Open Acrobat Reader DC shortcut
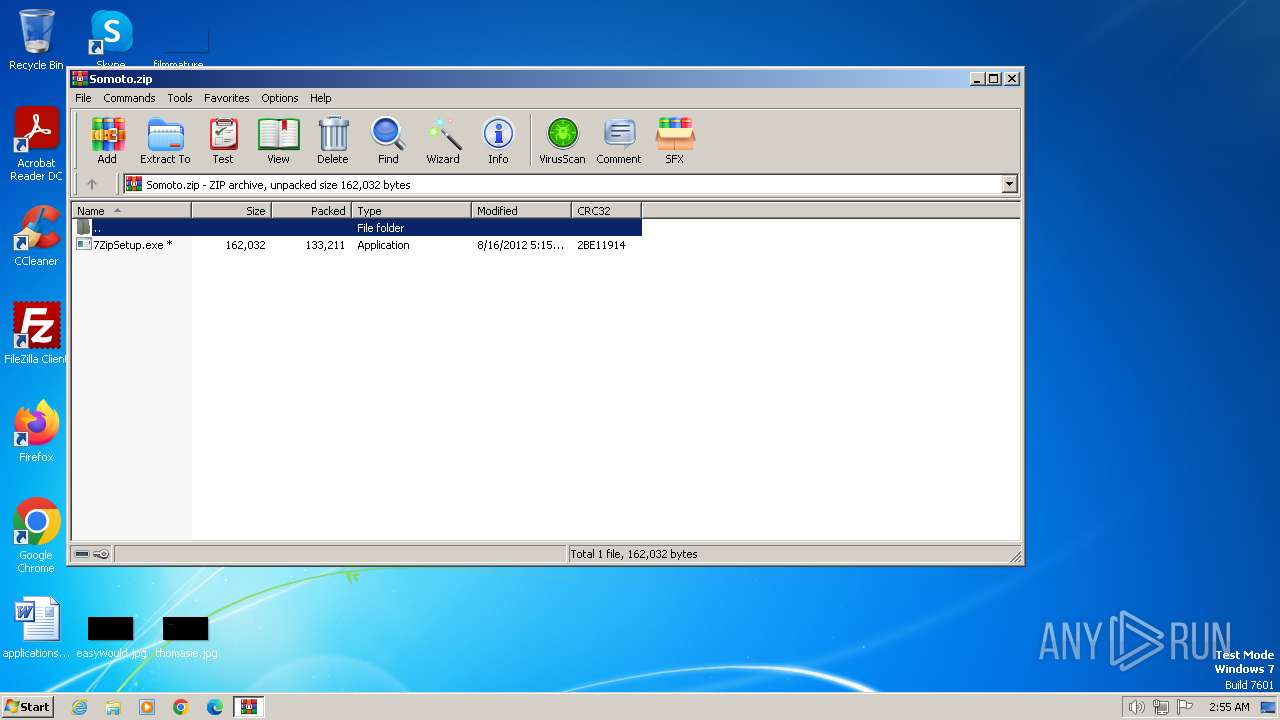Image resolution: width=1280 pixels, height=720 pixels. coord(36,145)
